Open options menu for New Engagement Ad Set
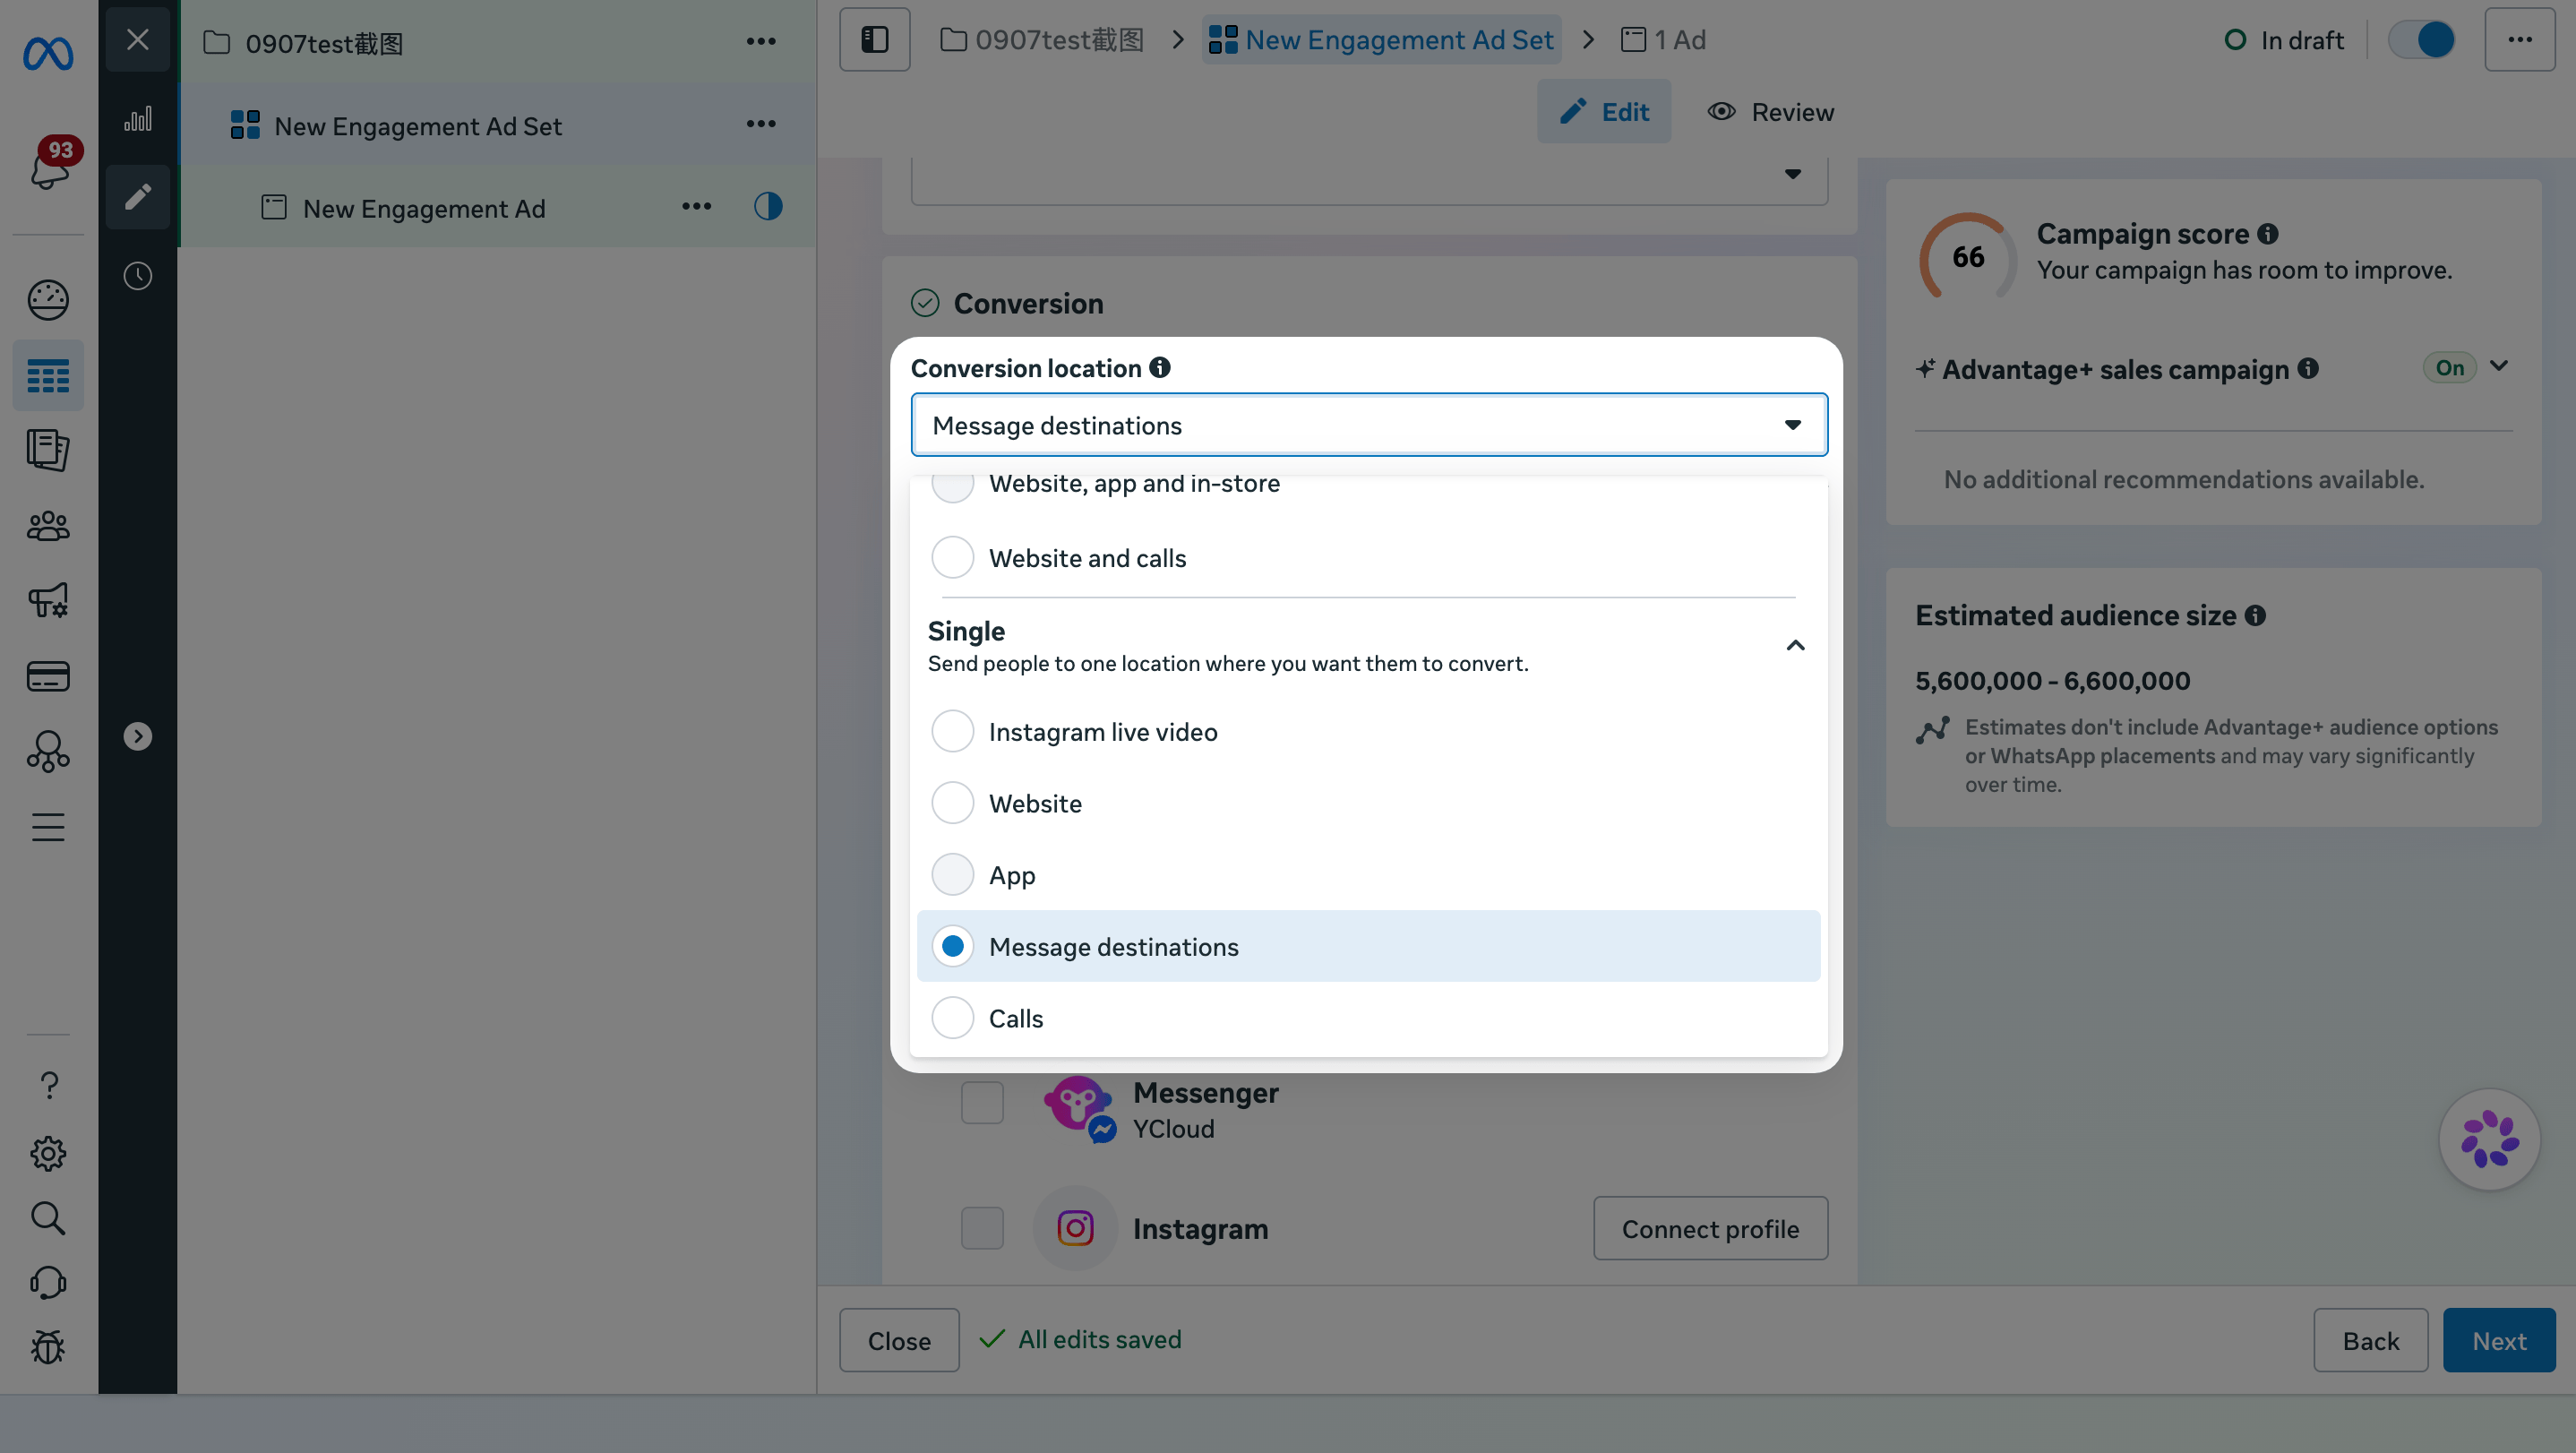 761,124
